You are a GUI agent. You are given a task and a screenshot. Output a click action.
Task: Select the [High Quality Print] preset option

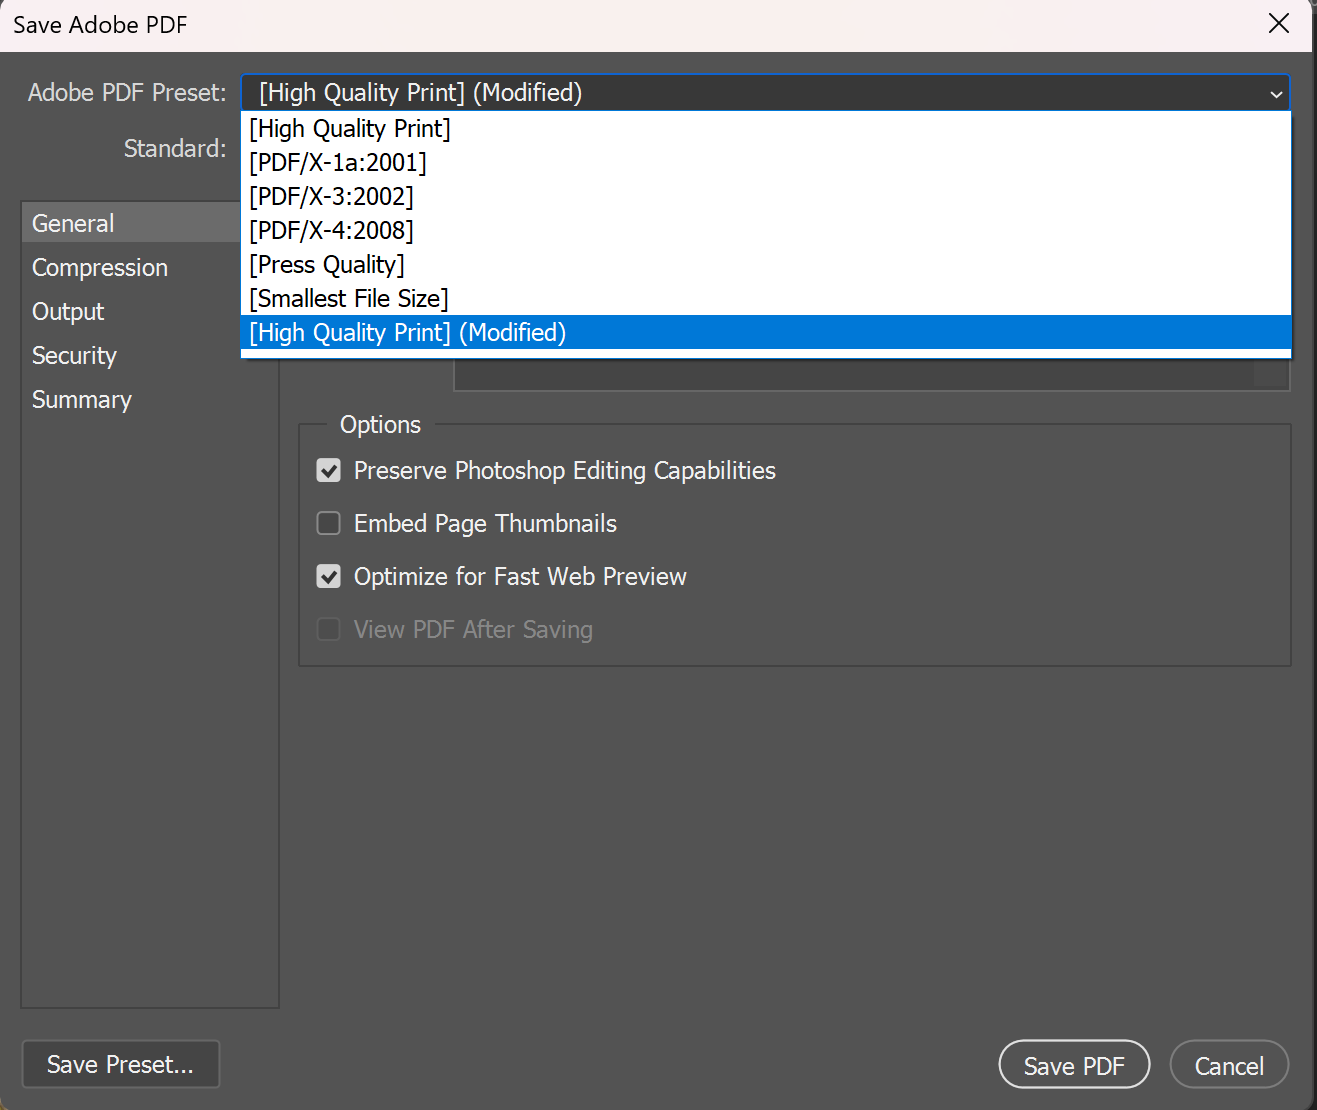tap(766, 129)
